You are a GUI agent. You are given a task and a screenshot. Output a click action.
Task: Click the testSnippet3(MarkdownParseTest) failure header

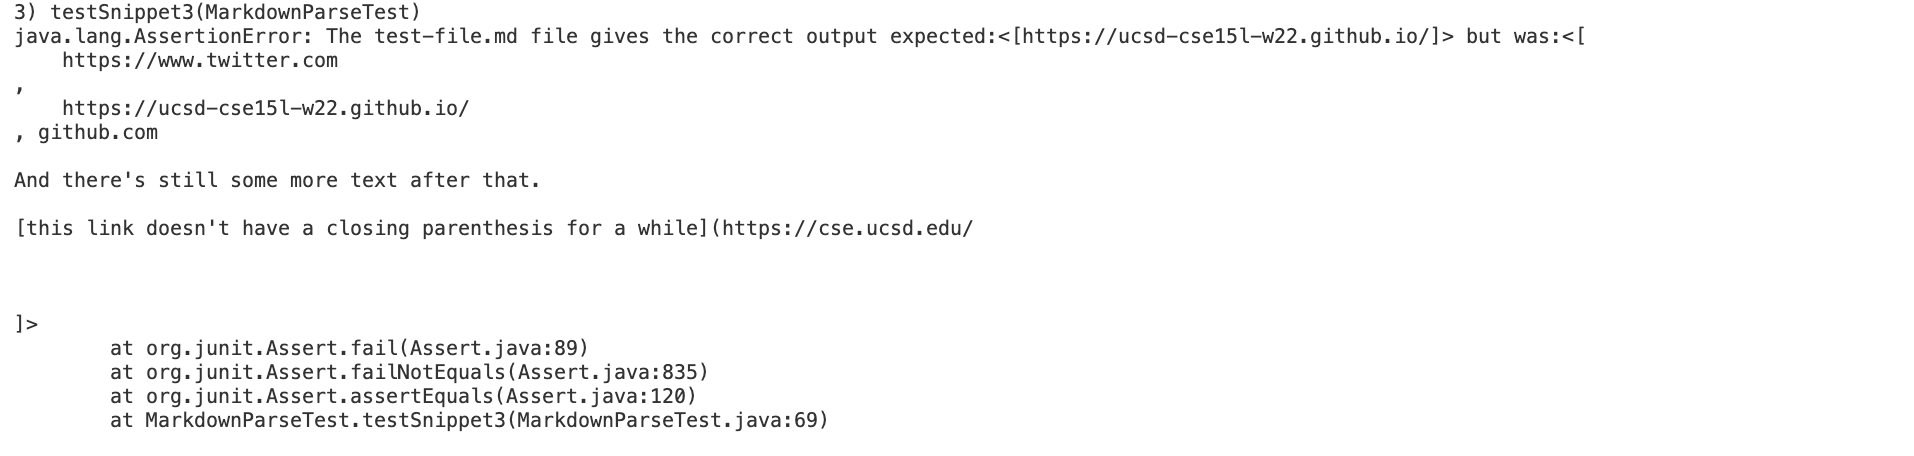click(217, 13)
